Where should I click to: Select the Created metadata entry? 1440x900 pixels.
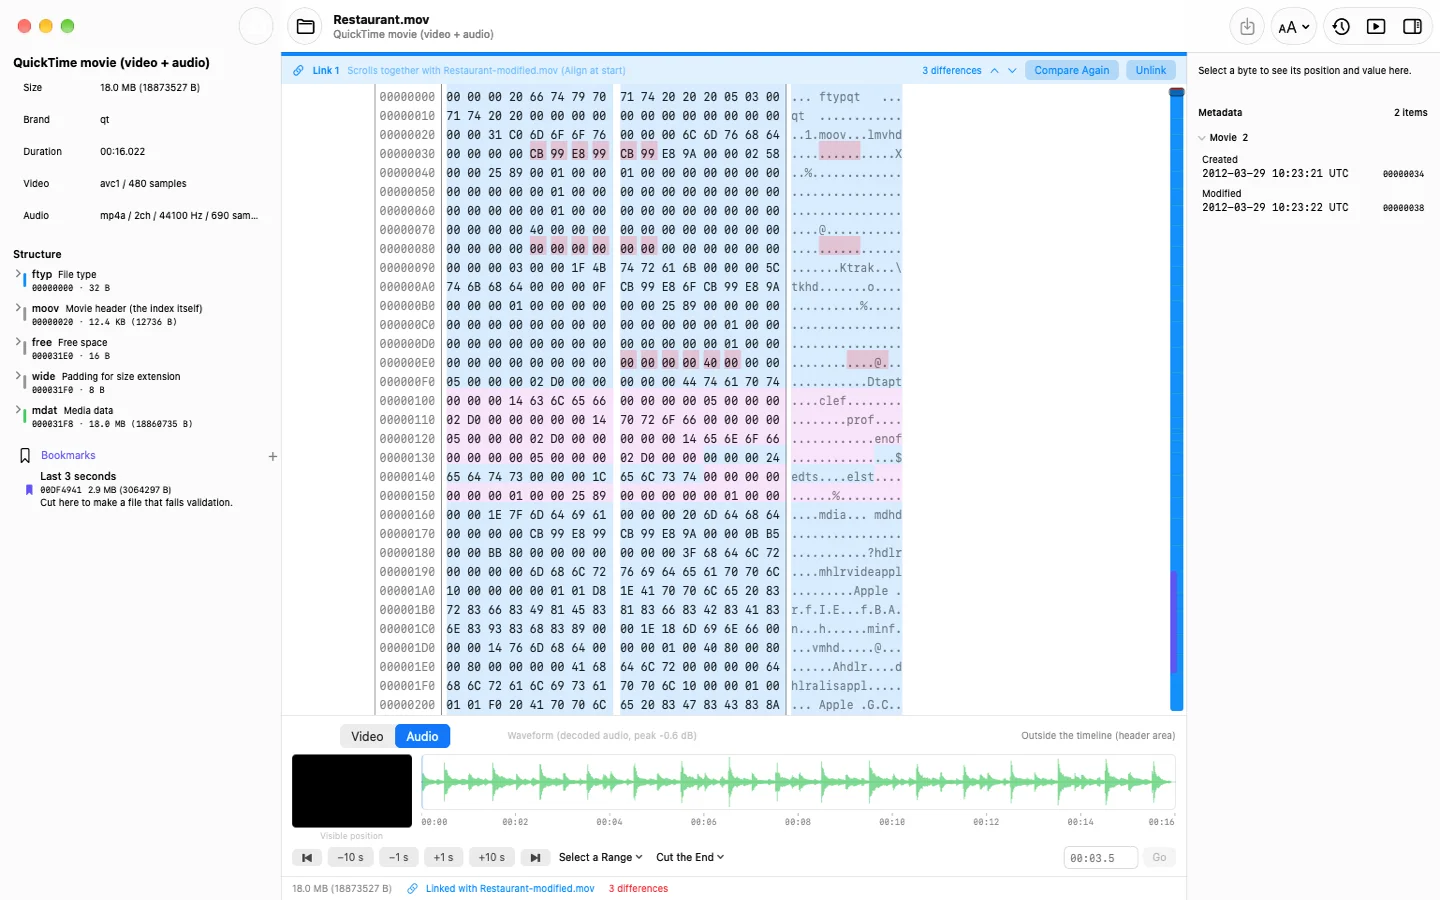[x=1313, y=167]
